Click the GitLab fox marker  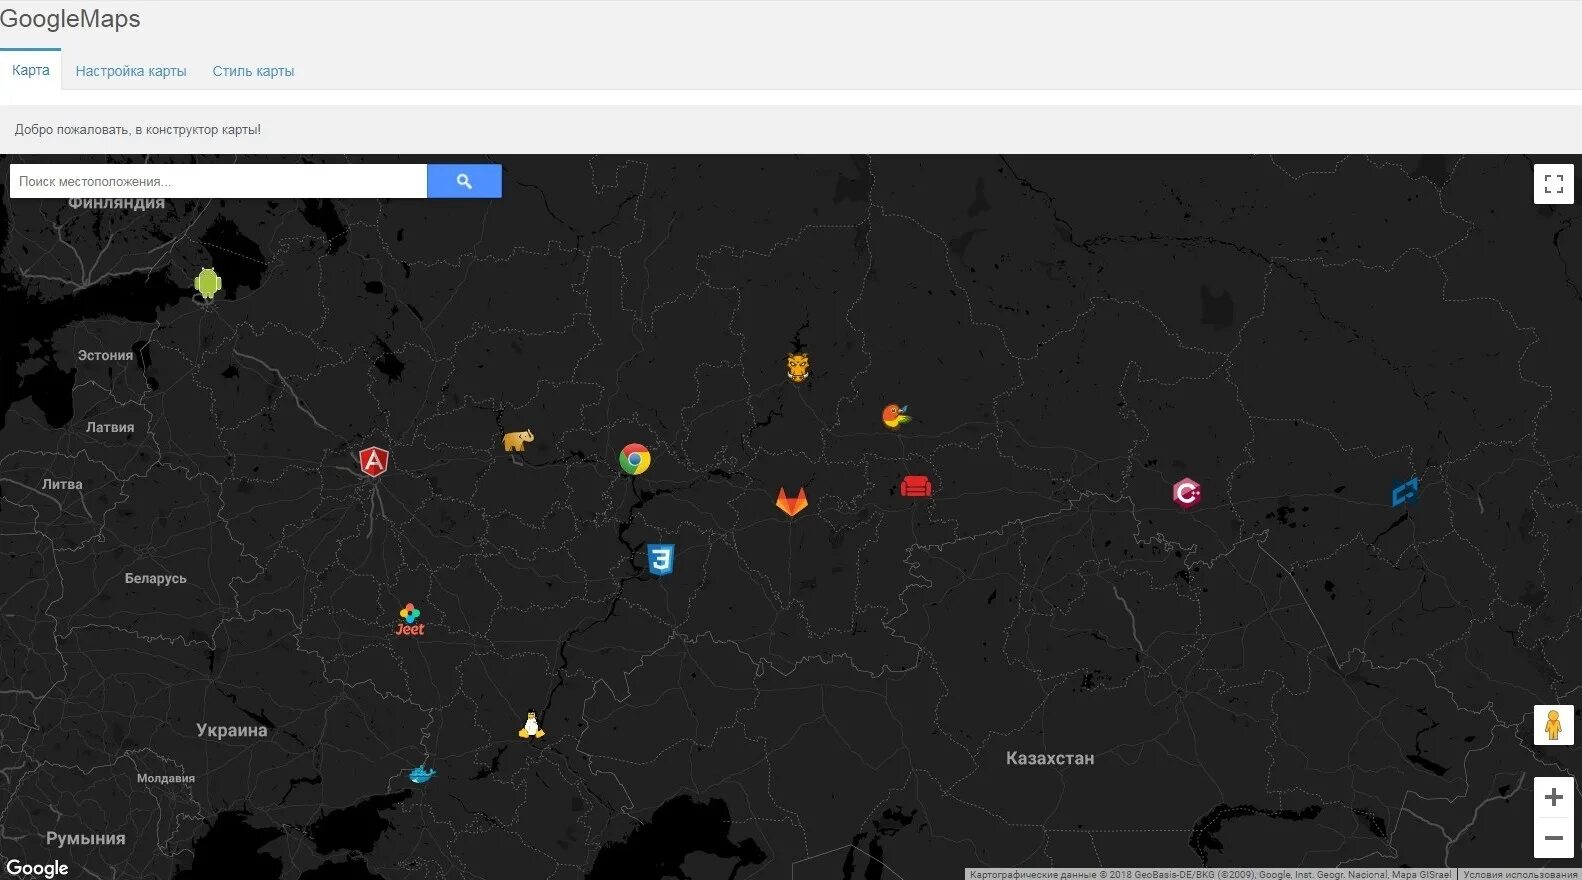[x=792, y=501]
